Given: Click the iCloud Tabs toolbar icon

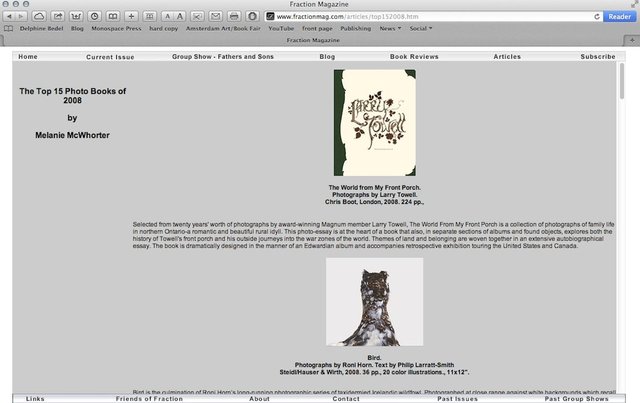Looking at the screenshot, I should tap(38, 17).
